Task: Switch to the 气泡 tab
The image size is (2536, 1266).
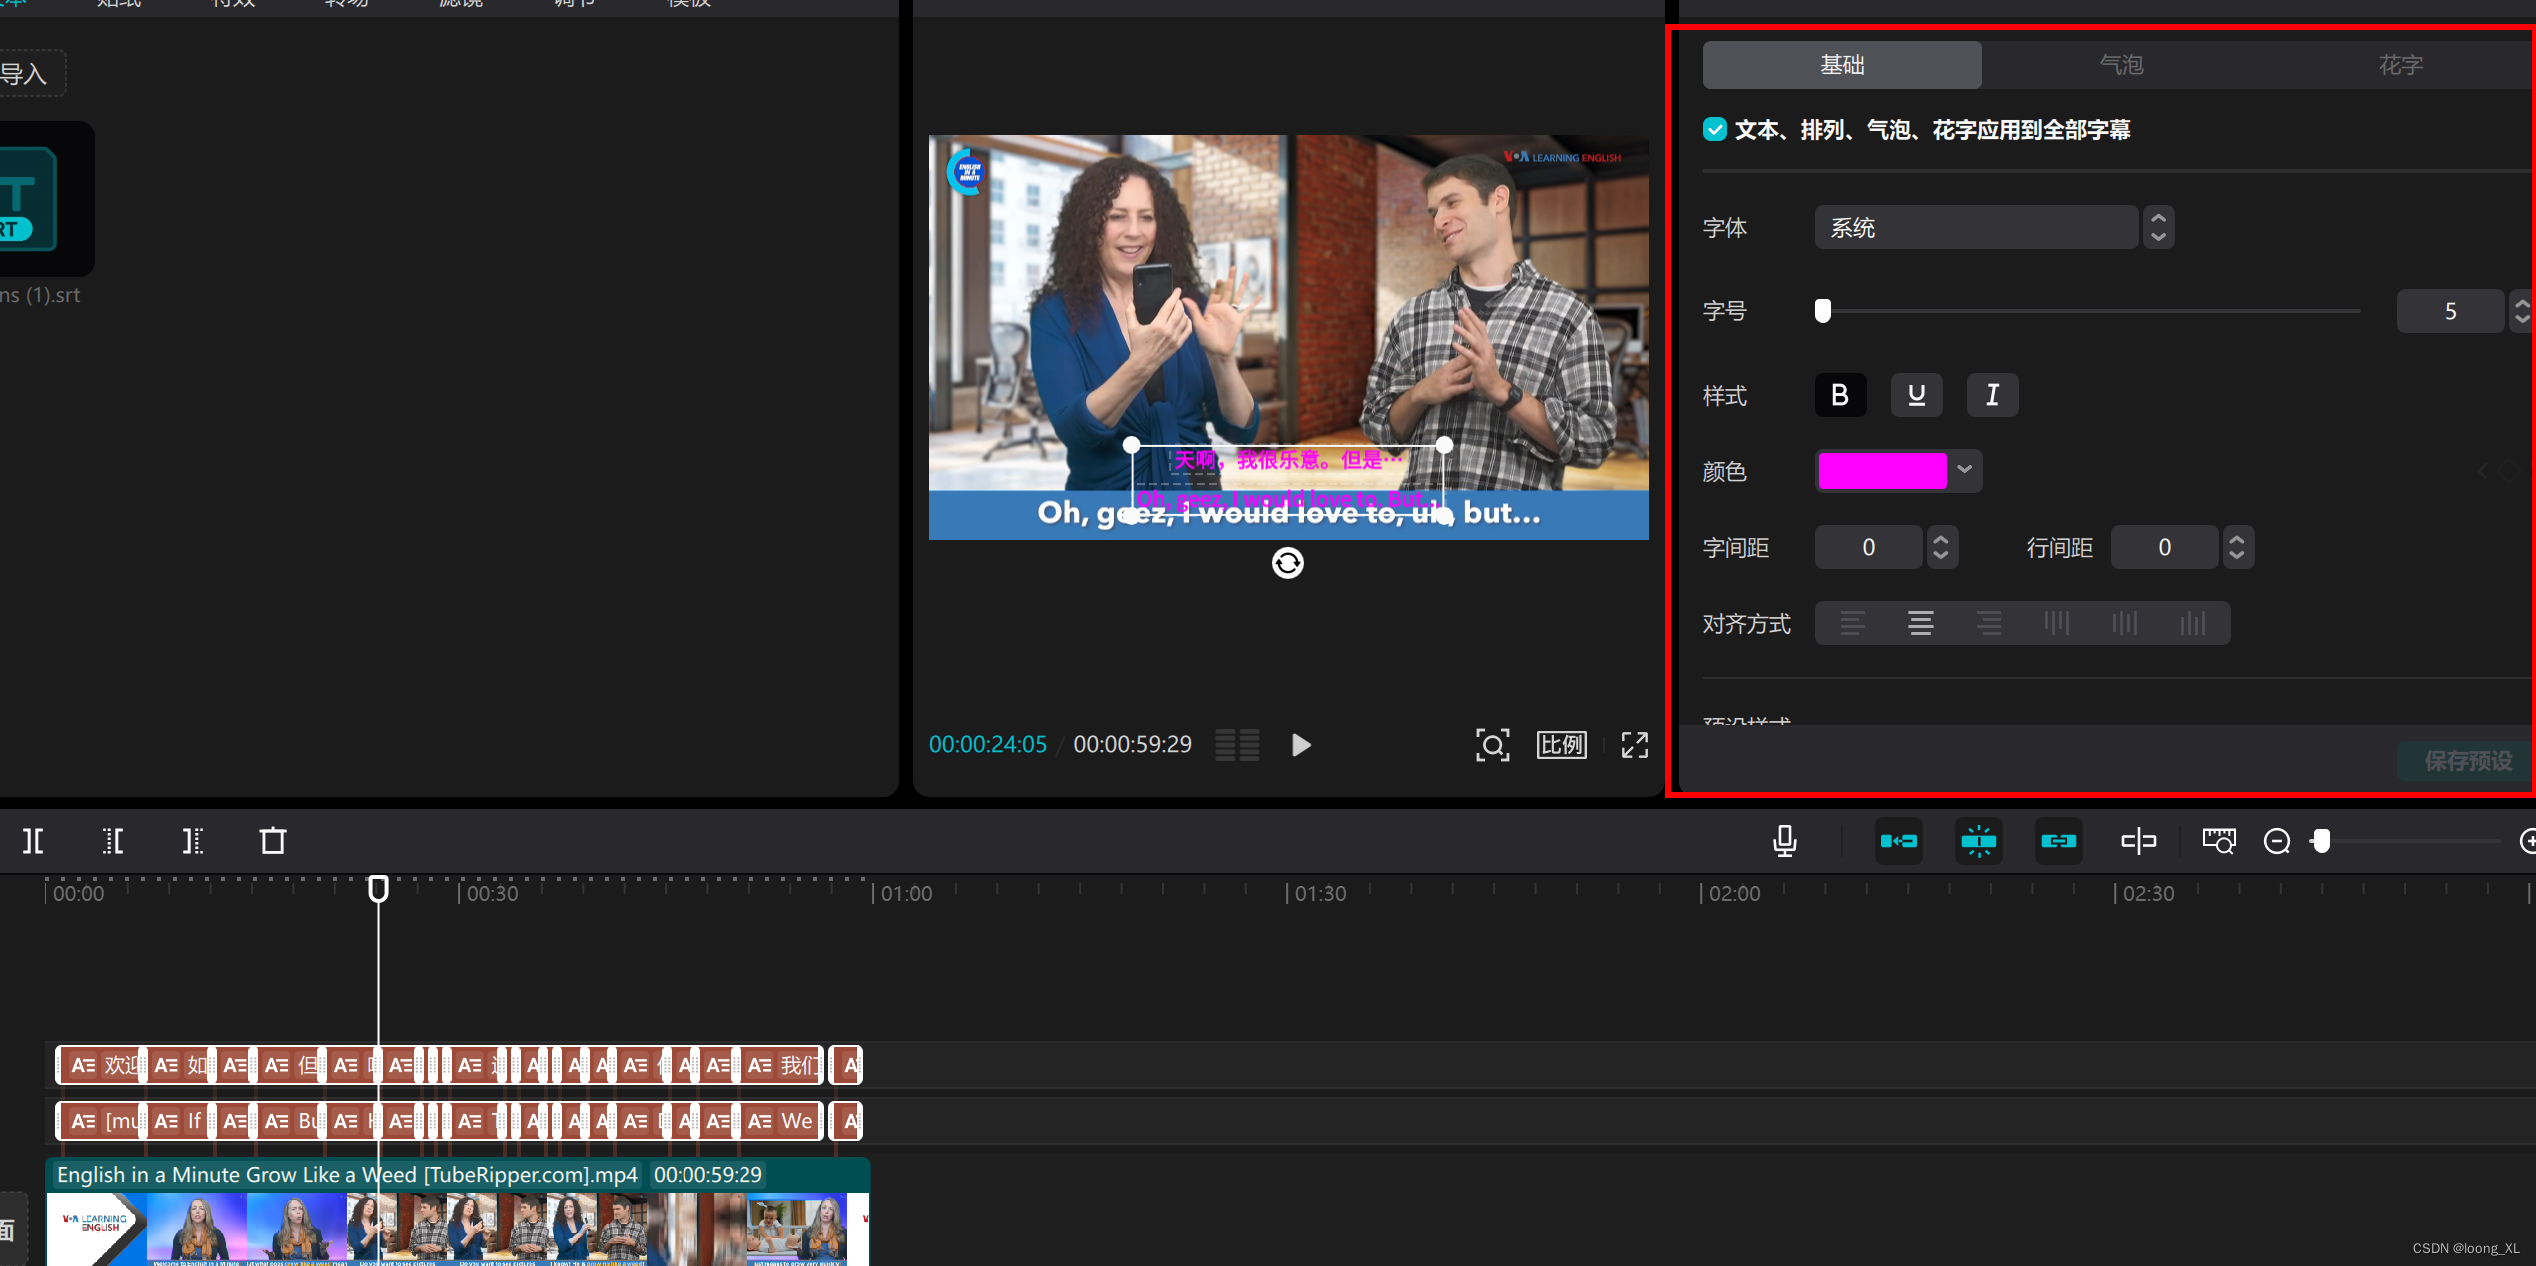Action: tap(2121, 65)
